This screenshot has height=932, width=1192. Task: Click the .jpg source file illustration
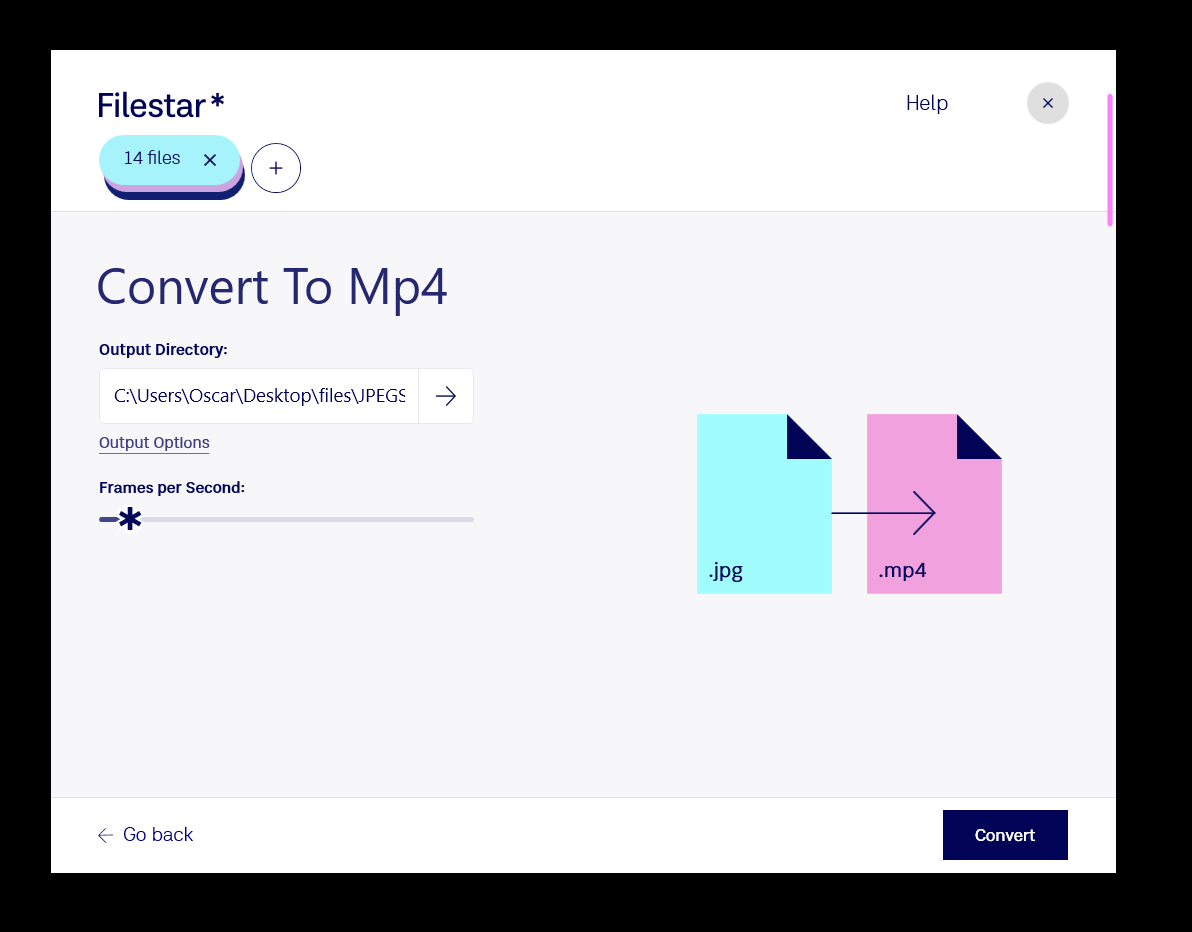click(x=764, y=504)
